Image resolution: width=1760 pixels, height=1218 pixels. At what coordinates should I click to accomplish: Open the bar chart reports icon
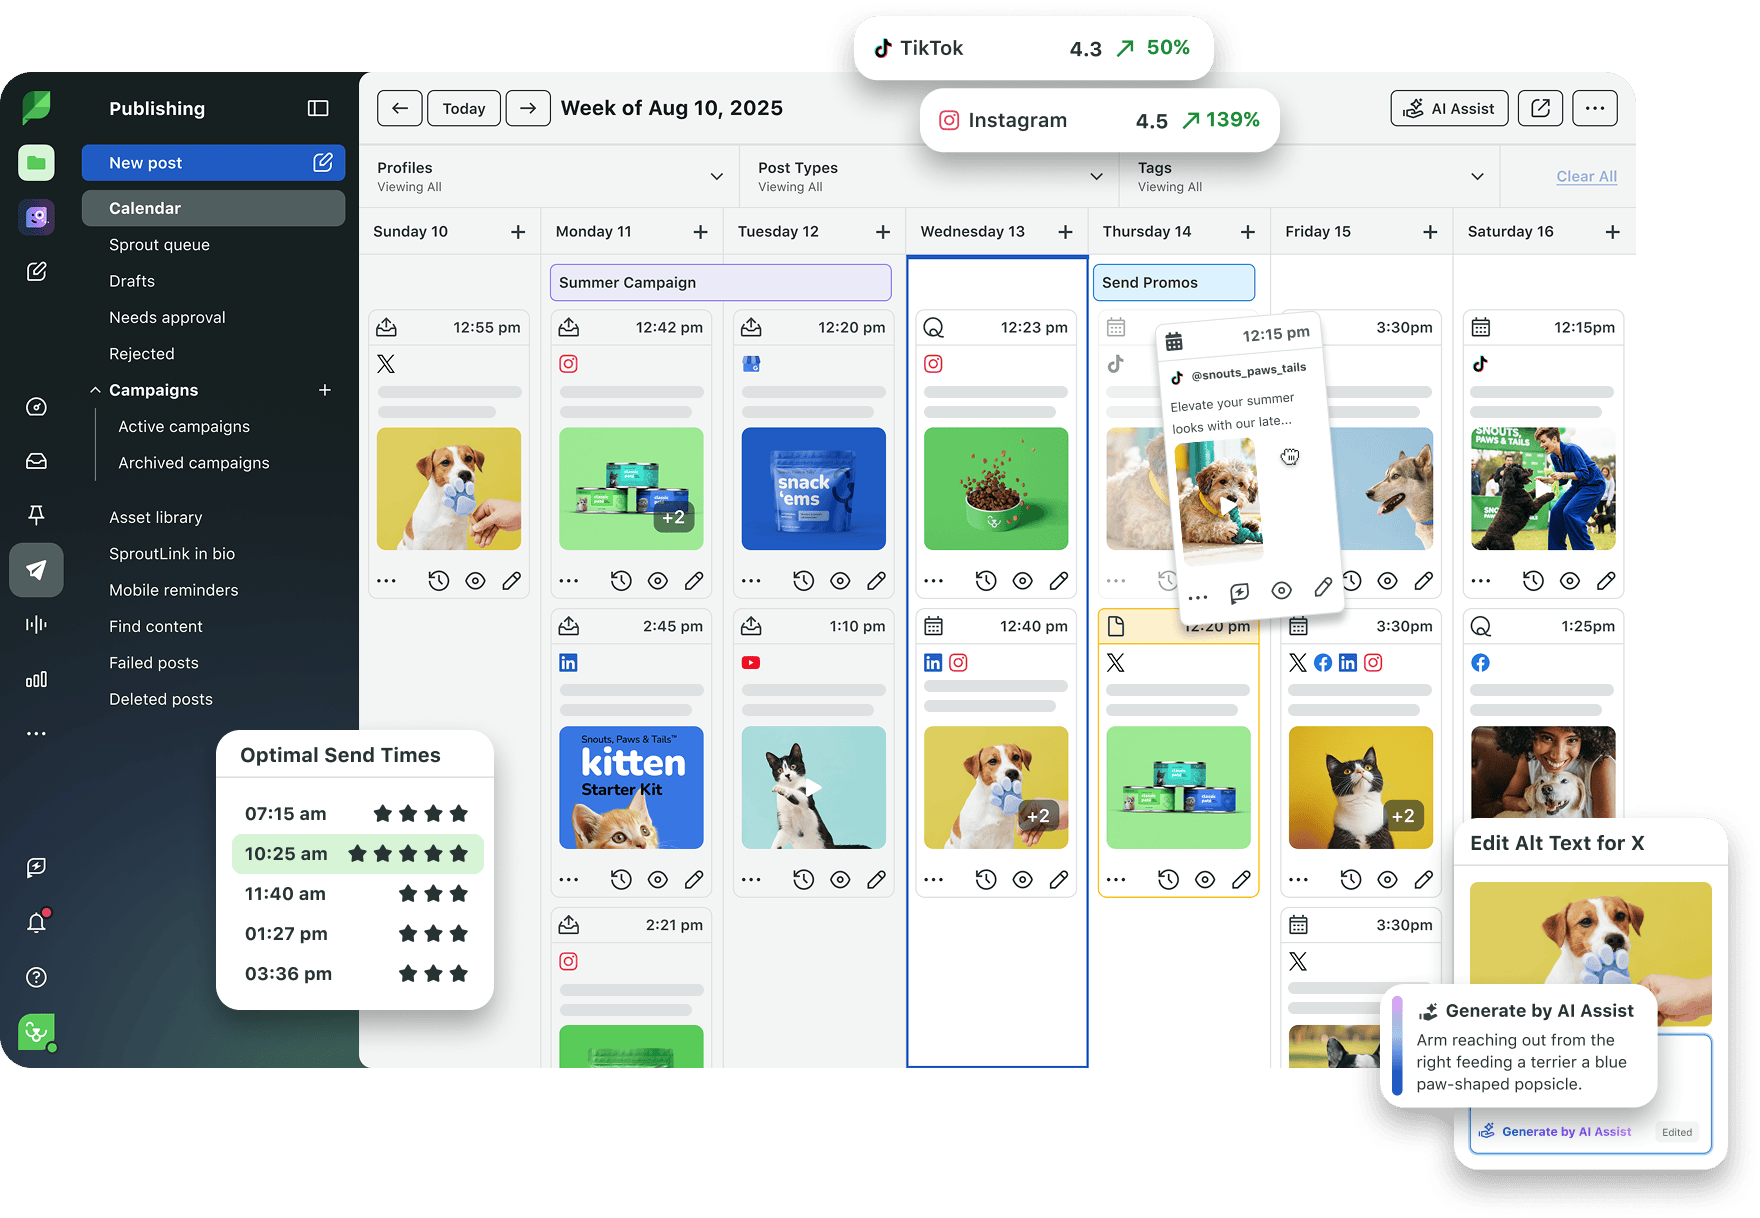coord(36,679)
